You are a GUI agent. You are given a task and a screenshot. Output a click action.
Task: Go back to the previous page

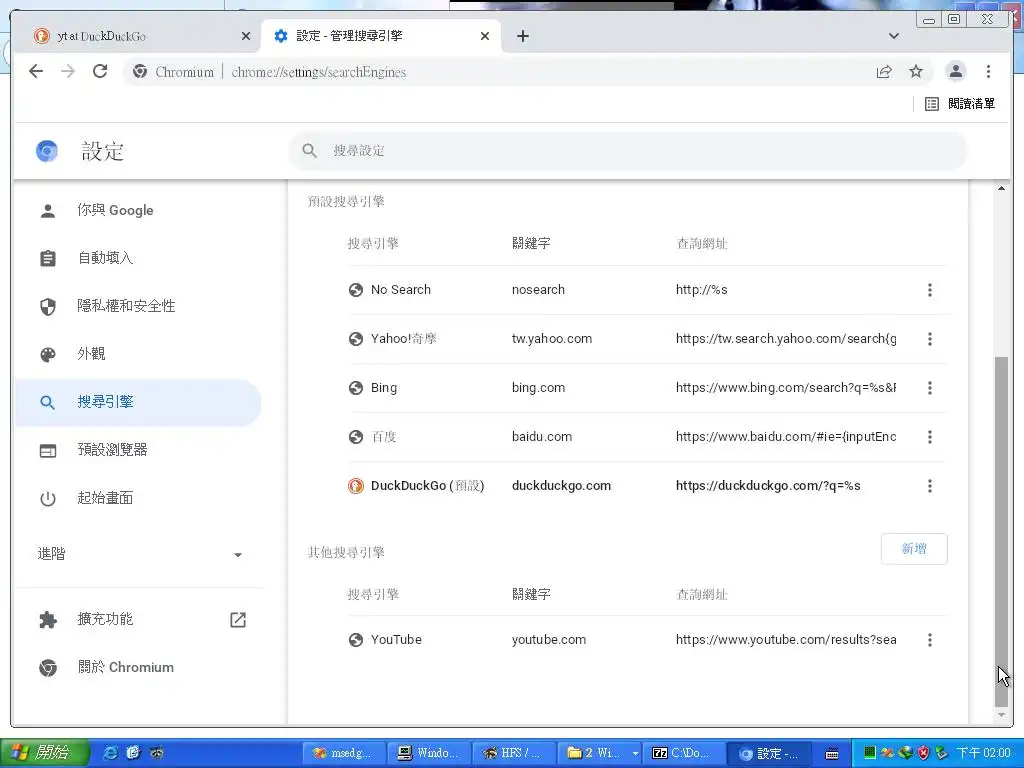[x=36, y=71]
